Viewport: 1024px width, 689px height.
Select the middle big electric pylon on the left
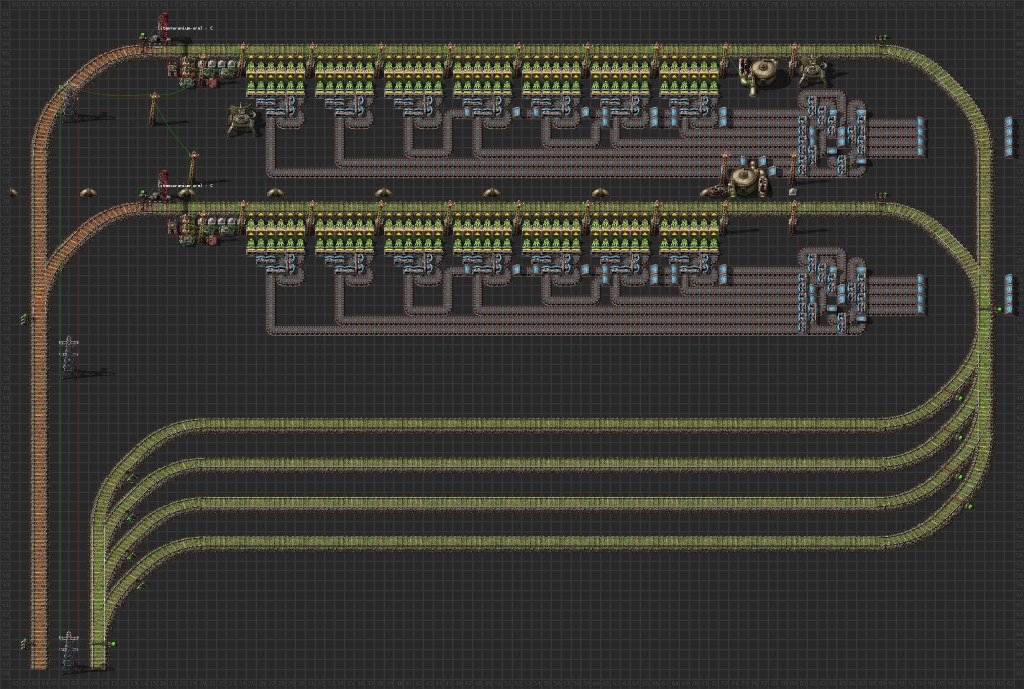tap(69, 356)
